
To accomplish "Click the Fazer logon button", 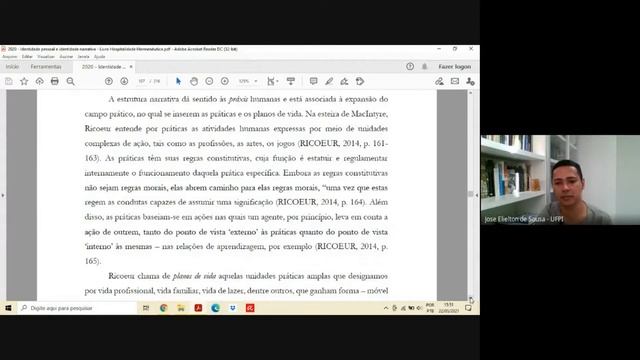I will click(455, 67).
